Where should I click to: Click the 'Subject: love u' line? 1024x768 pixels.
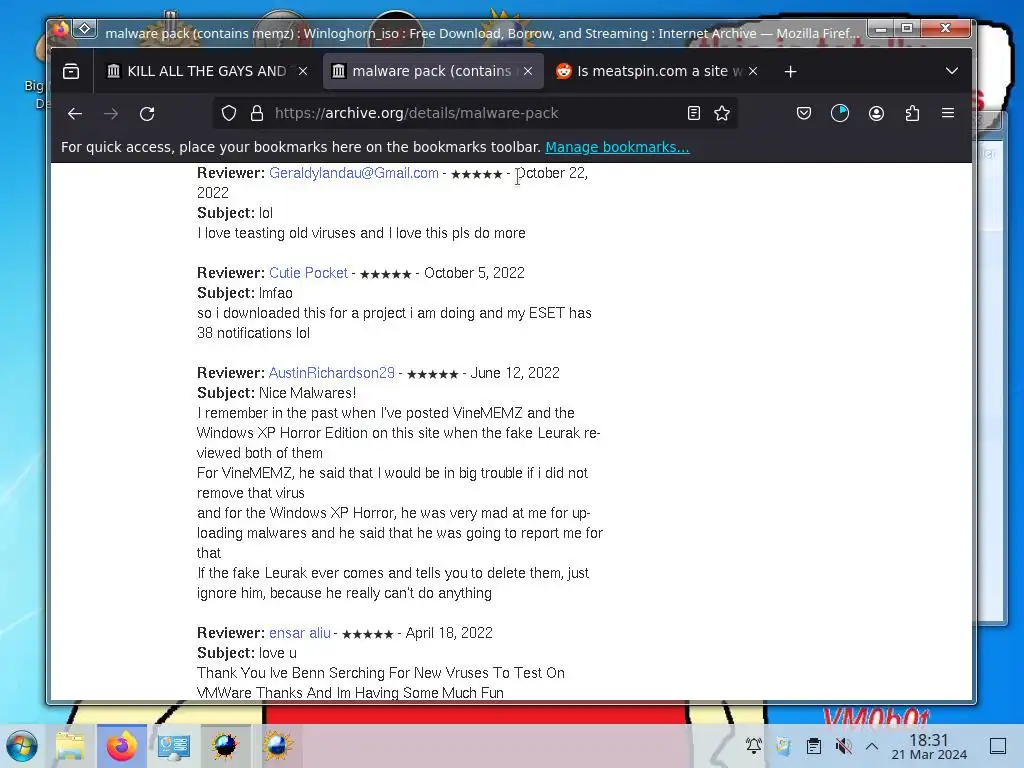(x=247, y=653)
